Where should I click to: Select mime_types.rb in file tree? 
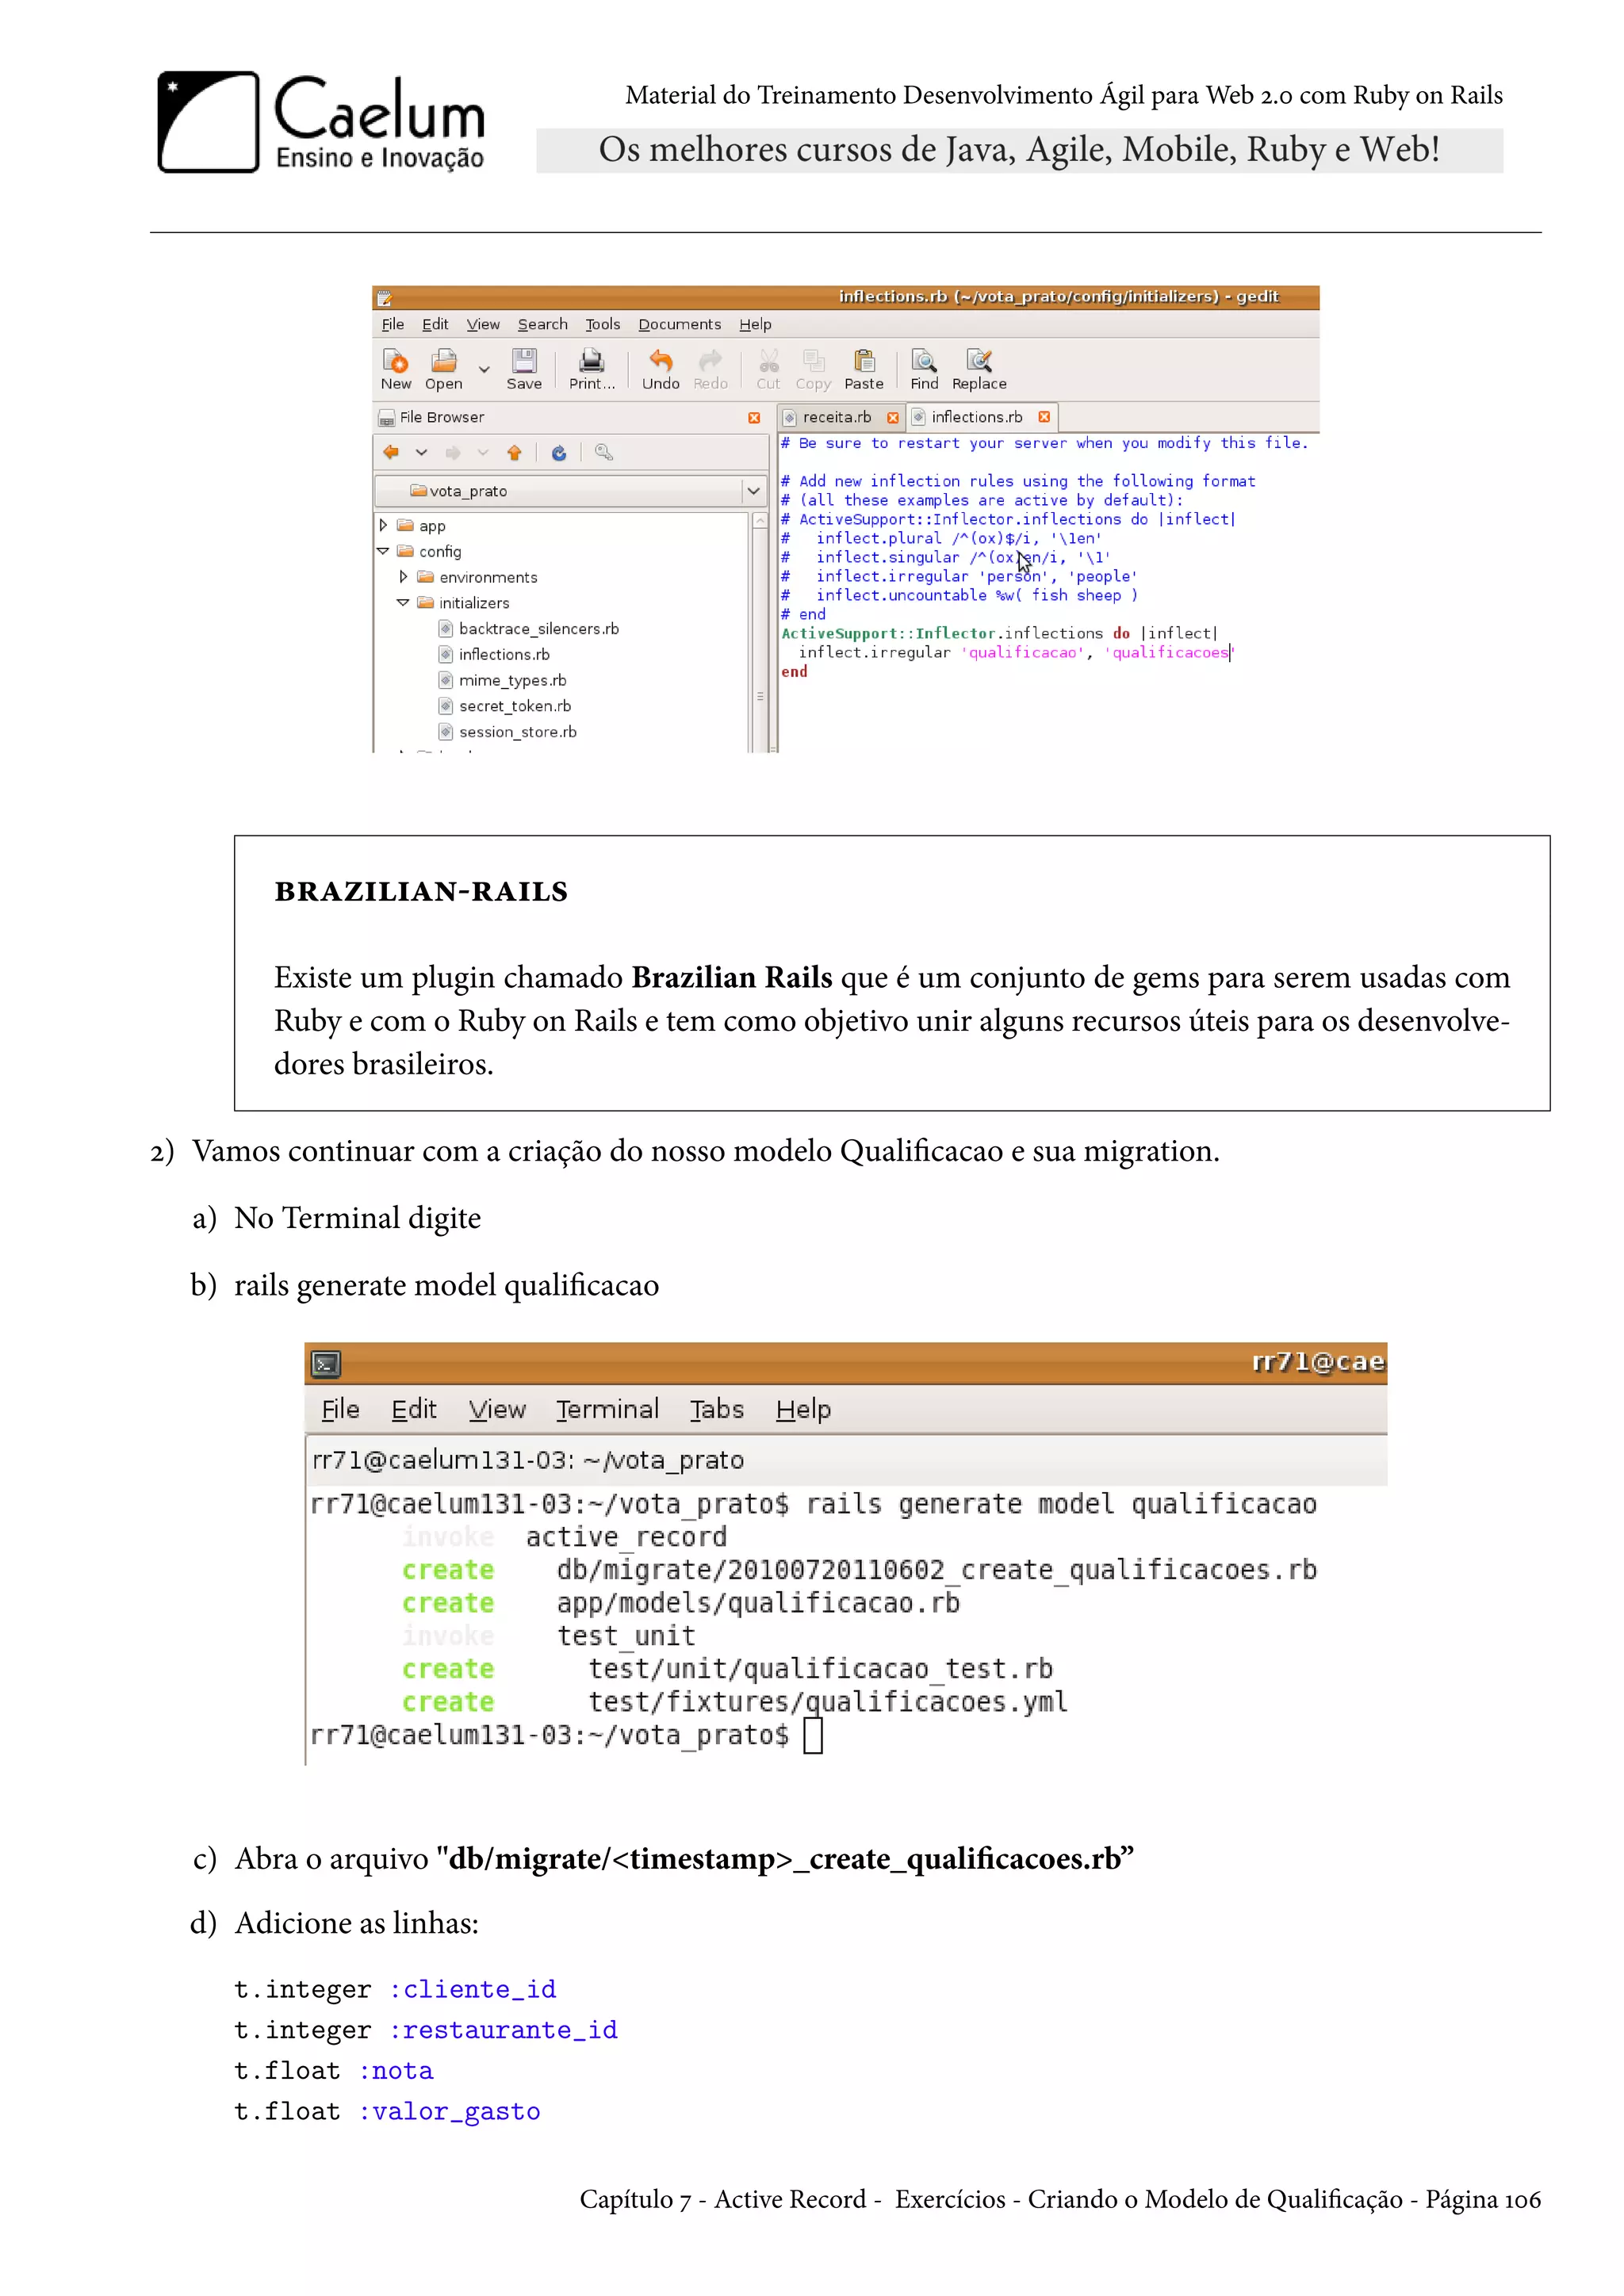tap(512, 681)
